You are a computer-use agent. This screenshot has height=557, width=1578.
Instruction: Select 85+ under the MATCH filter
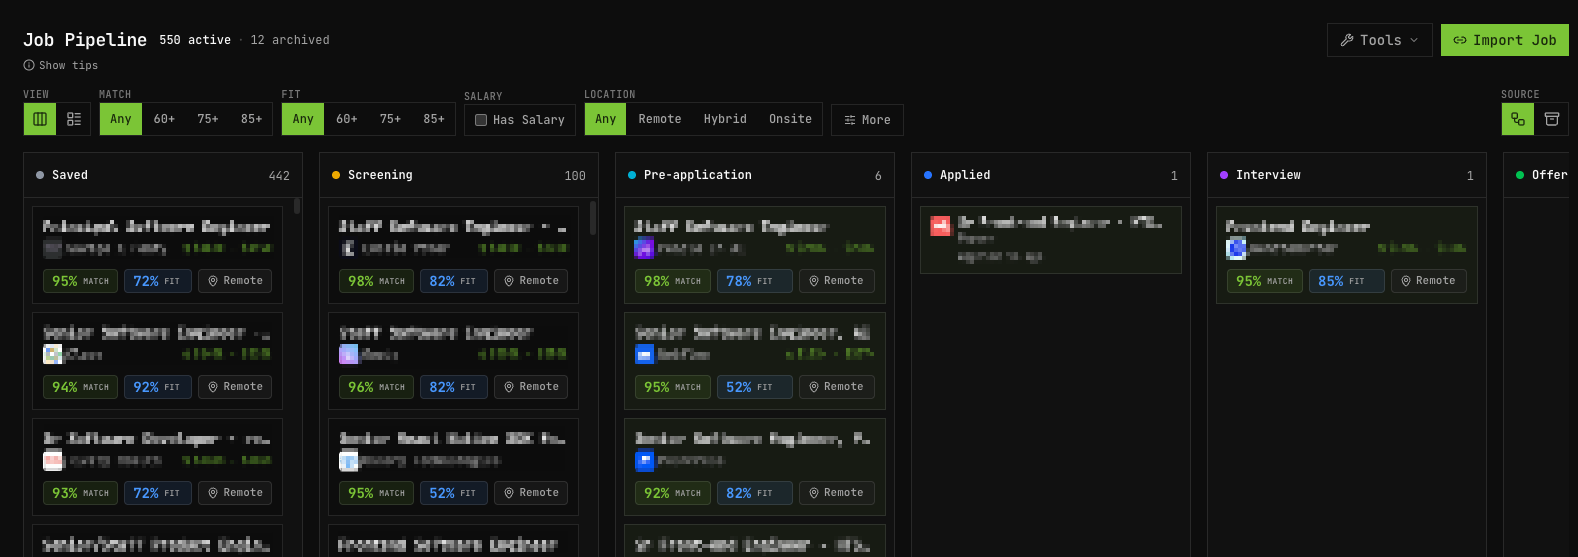point(251,119)
